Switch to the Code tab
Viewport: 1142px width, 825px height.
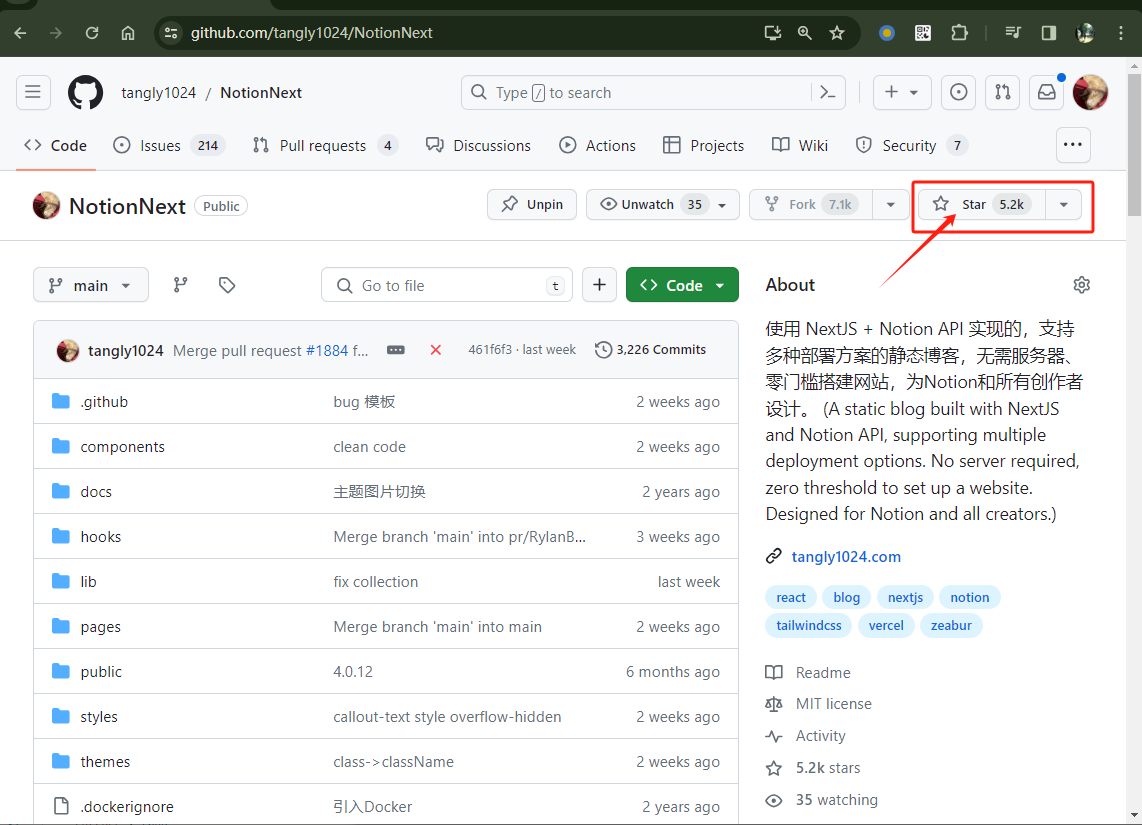click(55, 146)
